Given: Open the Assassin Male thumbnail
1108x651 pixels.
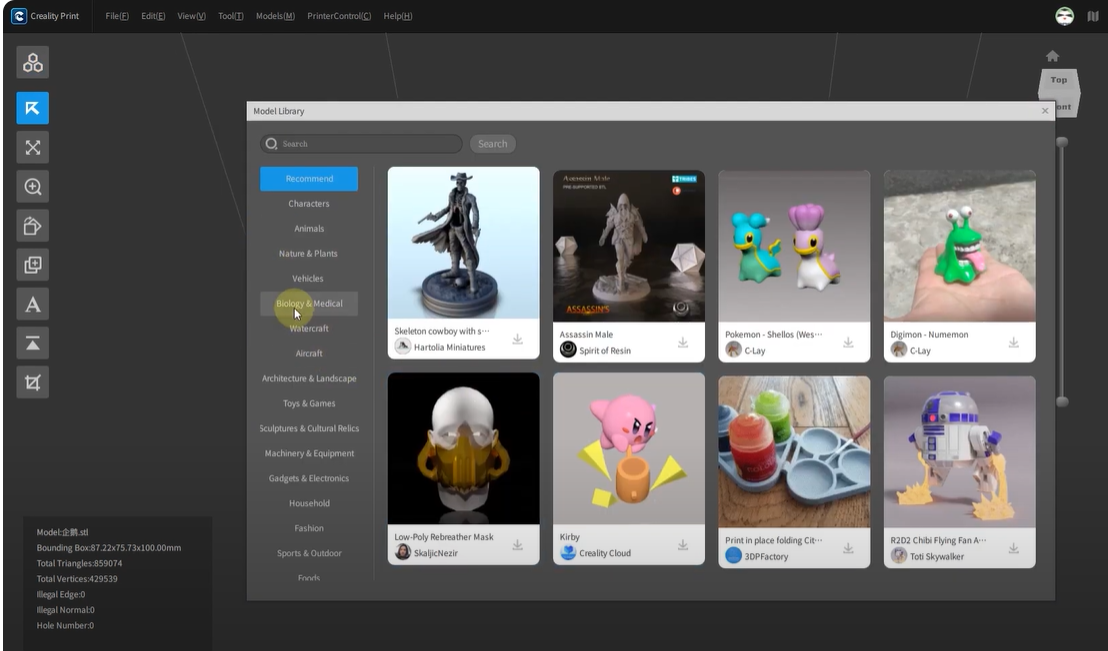Looking at the screenshot, I should [629, 246].
